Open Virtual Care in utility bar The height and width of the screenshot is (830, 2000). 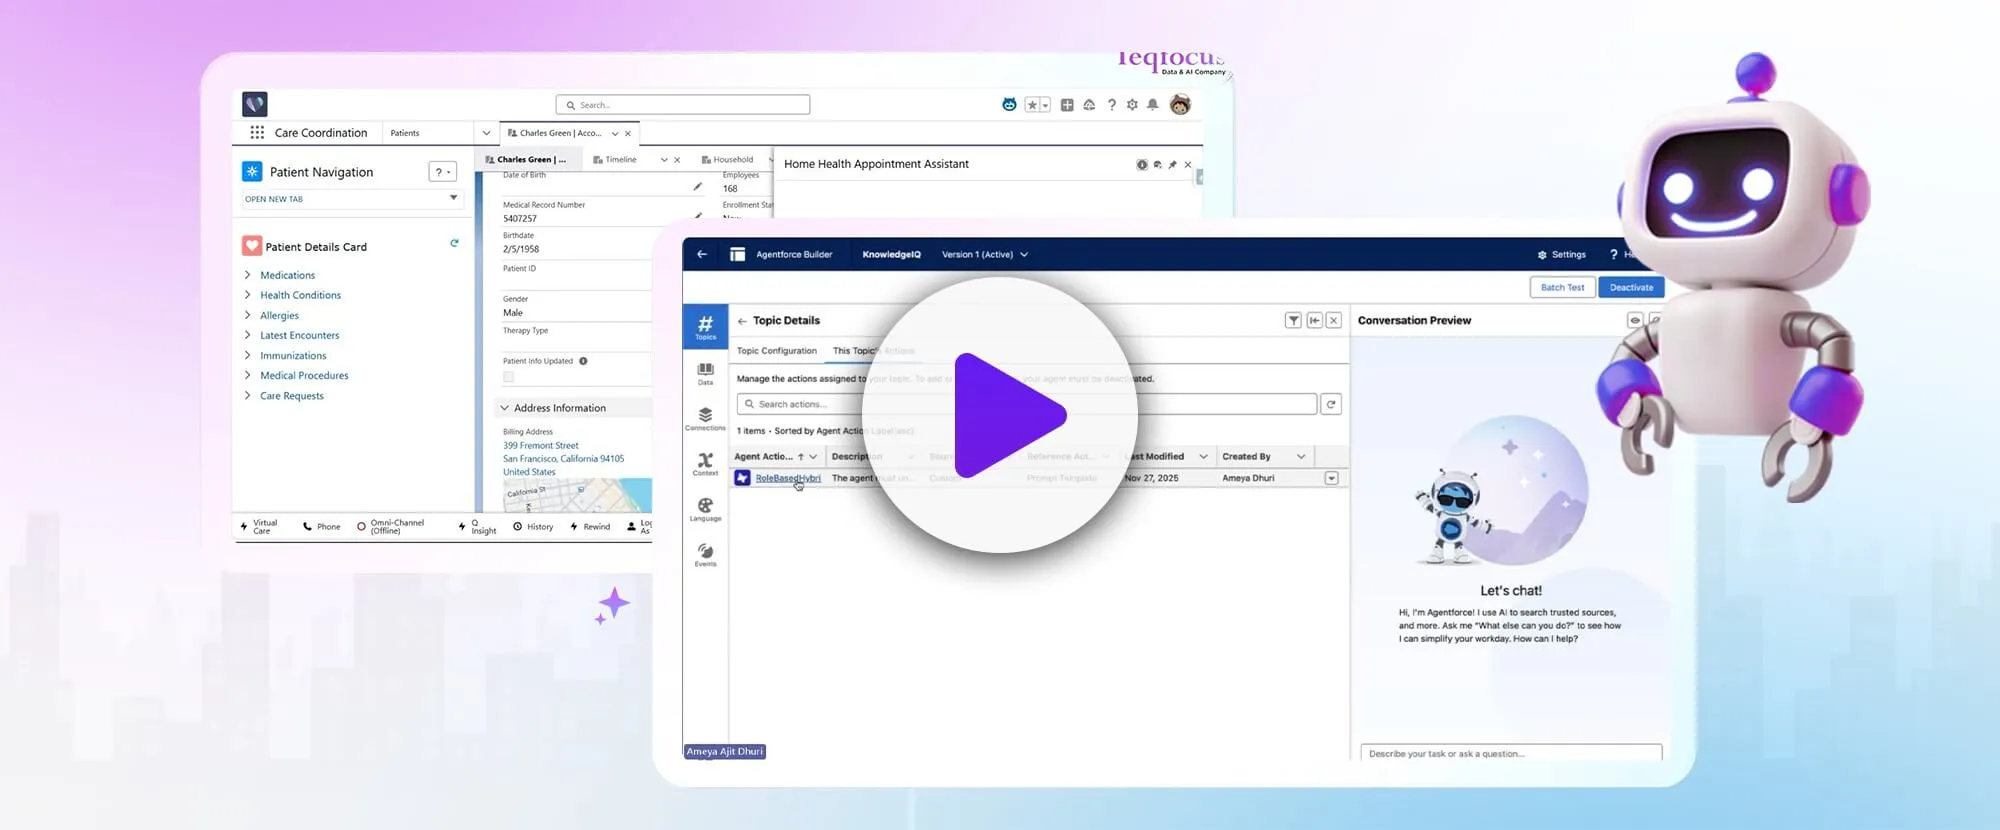coord(258,526)
